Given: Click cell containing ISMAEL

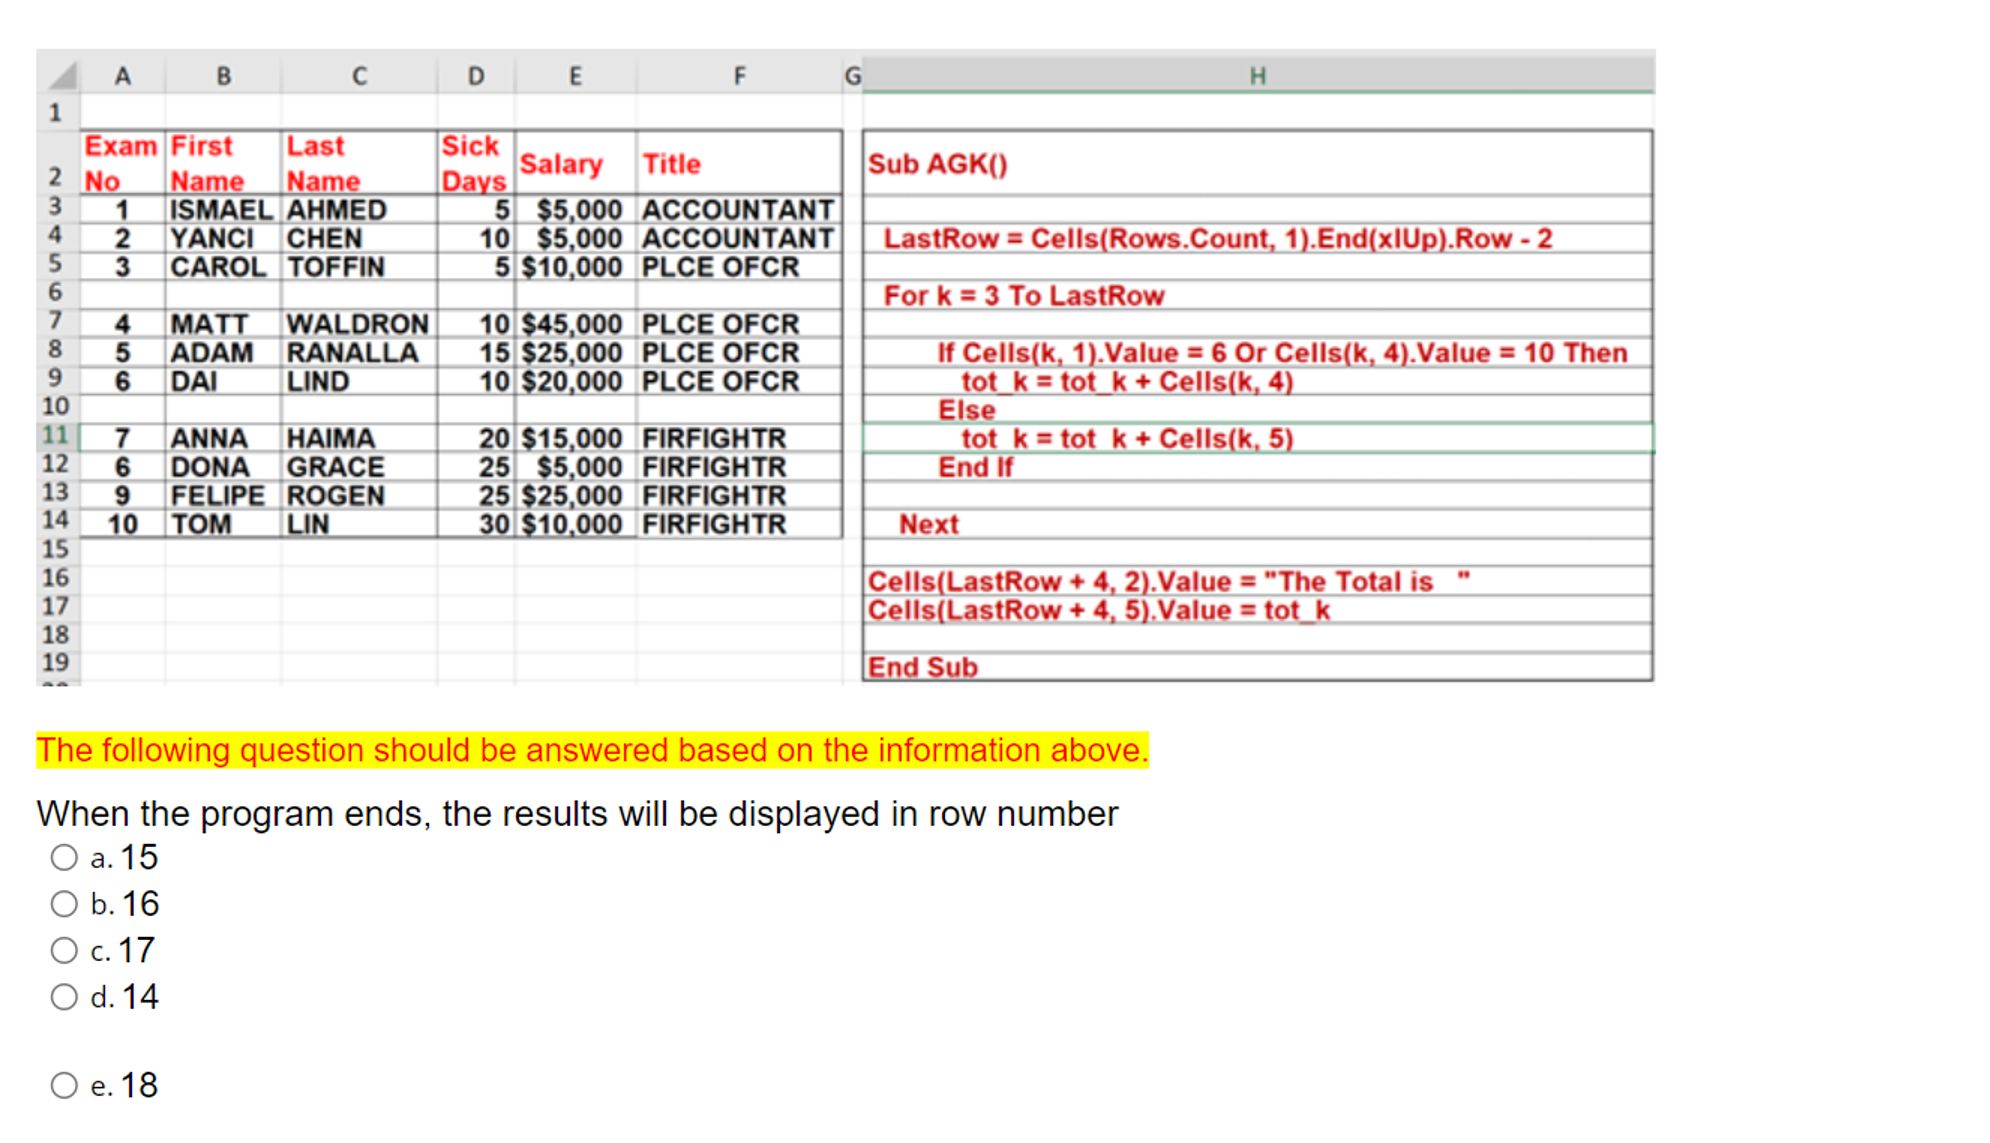Looking at the screenshot, I should pos(221,210).
